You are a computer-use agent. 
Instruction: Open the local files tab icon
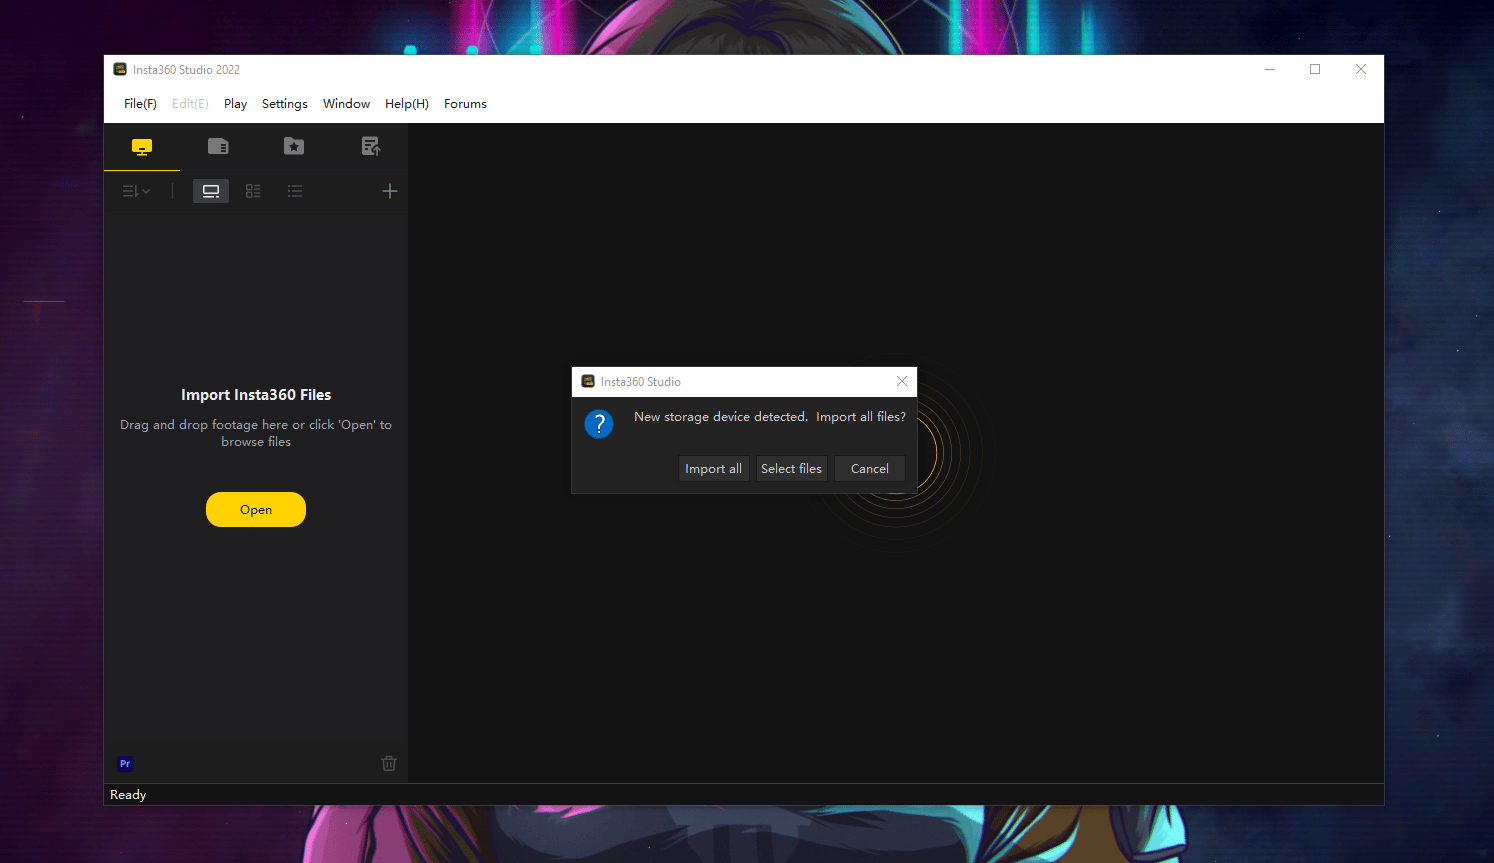(x=142, y=147)
